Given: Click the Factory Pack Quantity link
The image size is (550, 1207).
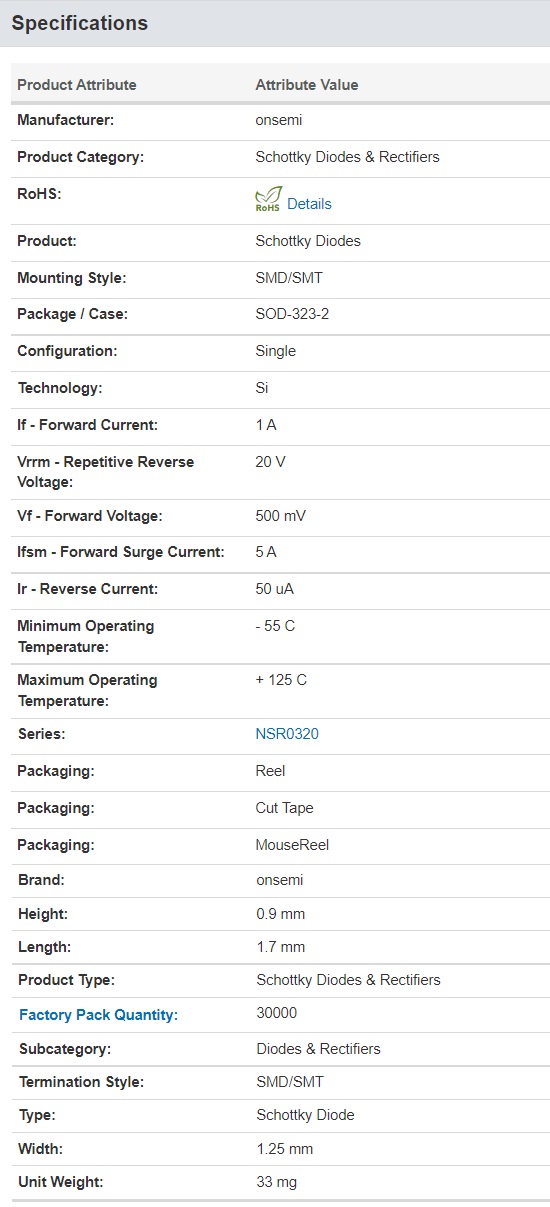Looking at the screenshot, I should coord(98,1015).
